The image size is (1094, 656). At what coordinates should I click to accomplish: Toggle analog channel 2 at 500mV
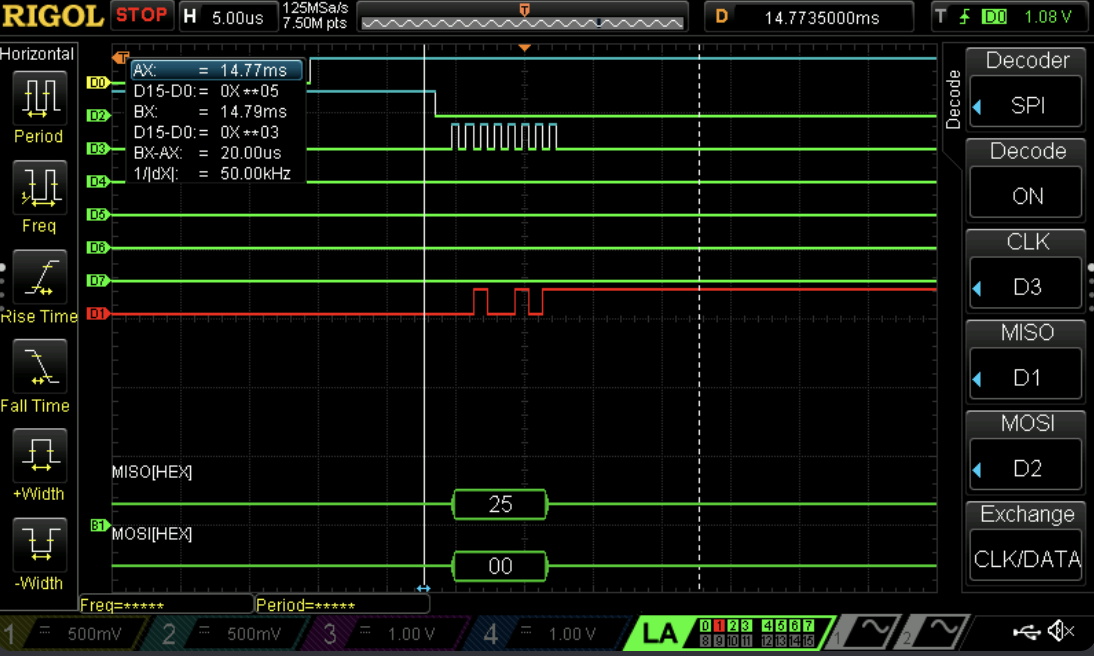[x=234, y=634]
